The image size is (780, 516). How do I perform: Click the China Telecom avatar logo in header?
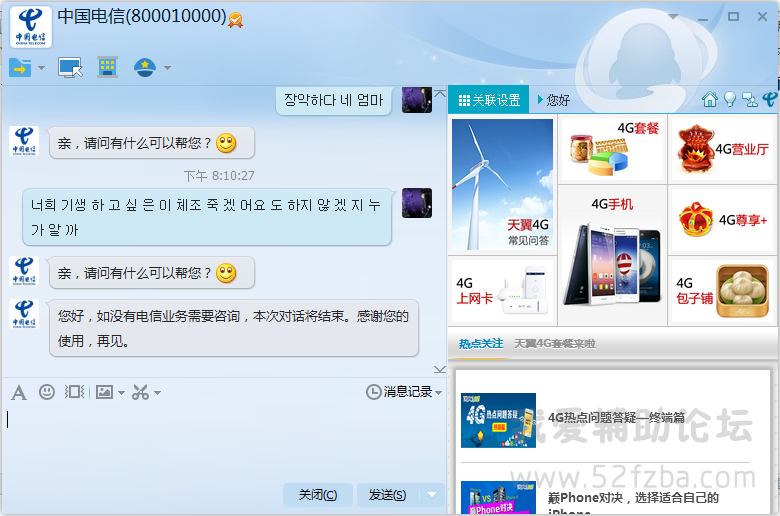coord(31,27)
